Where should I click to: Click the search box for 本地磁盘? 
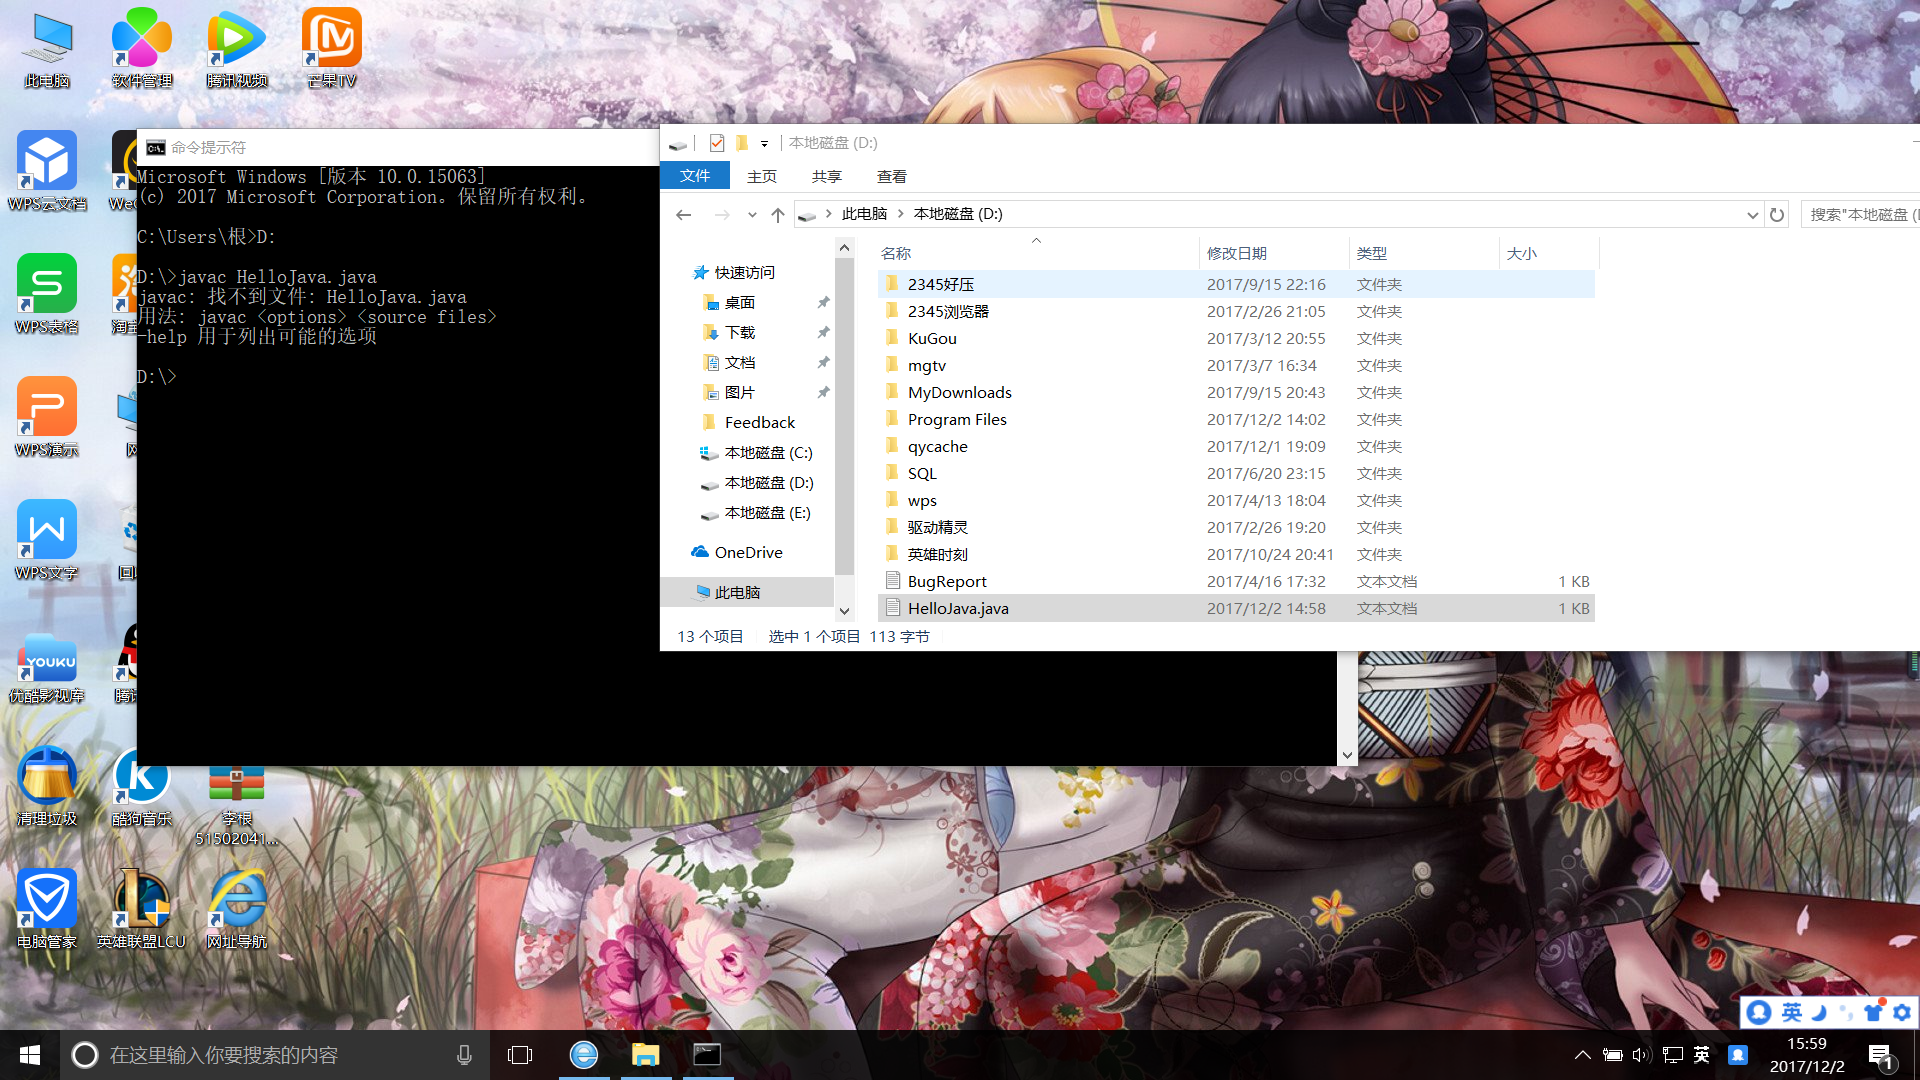point(1860,214)
